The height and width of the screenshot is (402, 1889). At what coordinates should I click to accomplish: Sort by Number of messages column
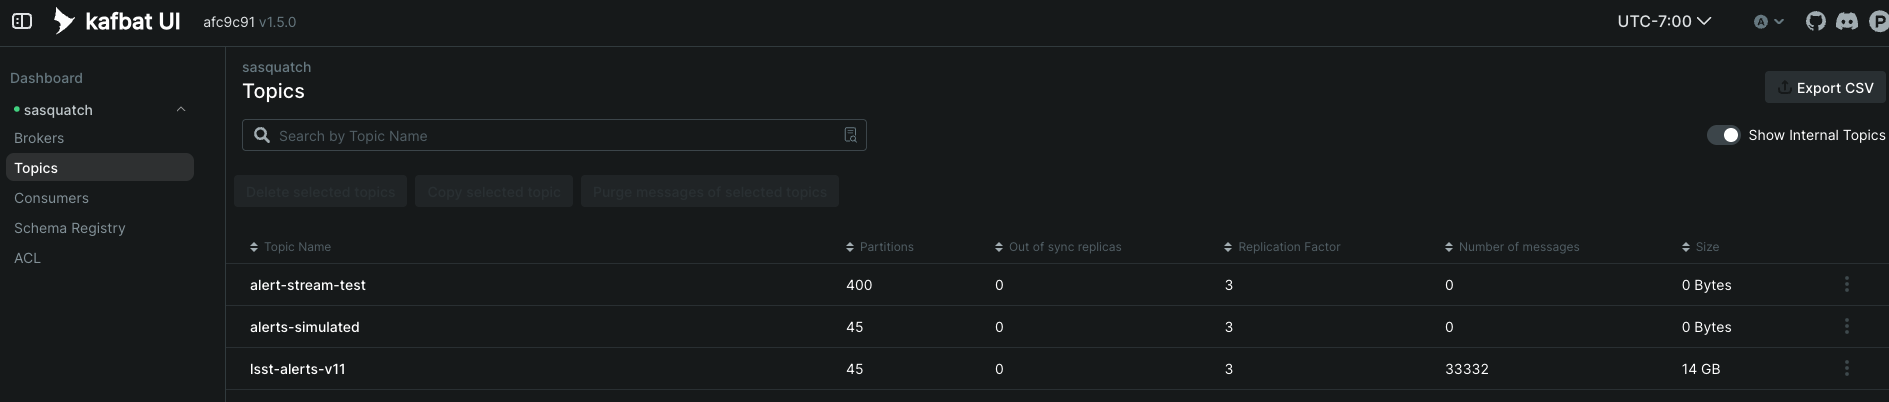pyautogui.click(x=1512, y=247)
